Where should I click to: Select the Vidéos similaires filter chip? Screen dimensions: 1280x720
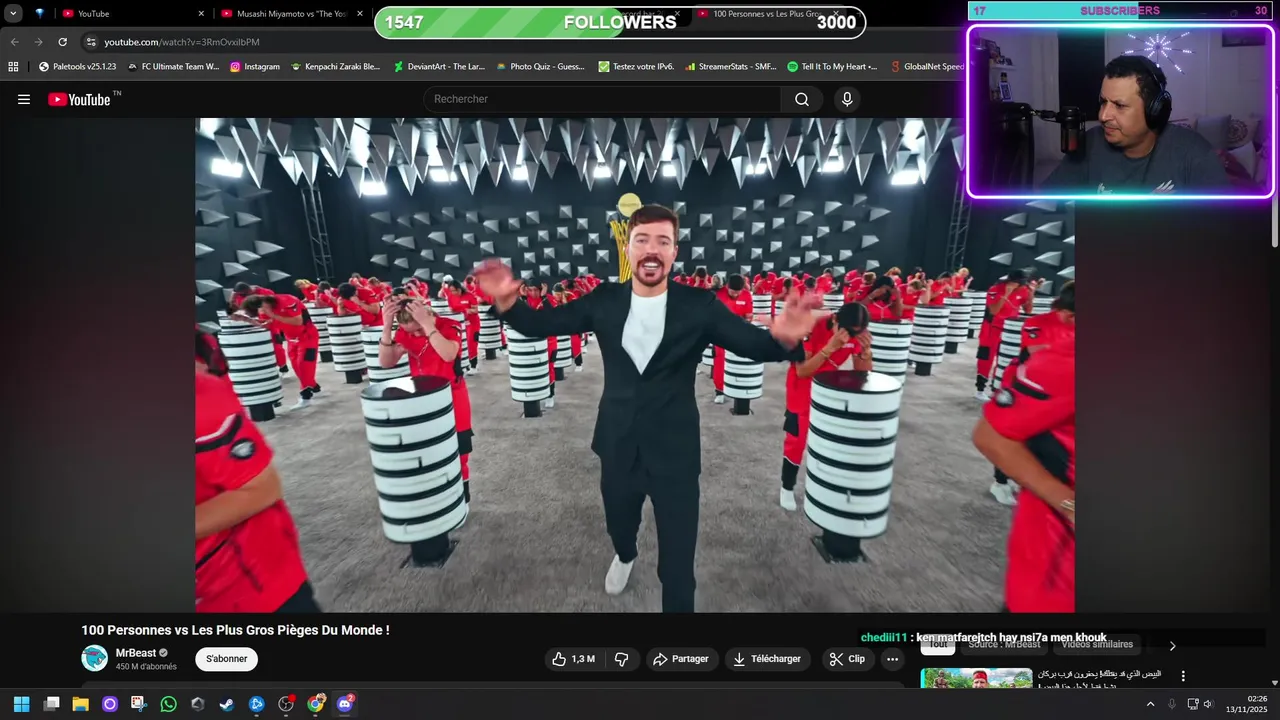pos(1097,645)
